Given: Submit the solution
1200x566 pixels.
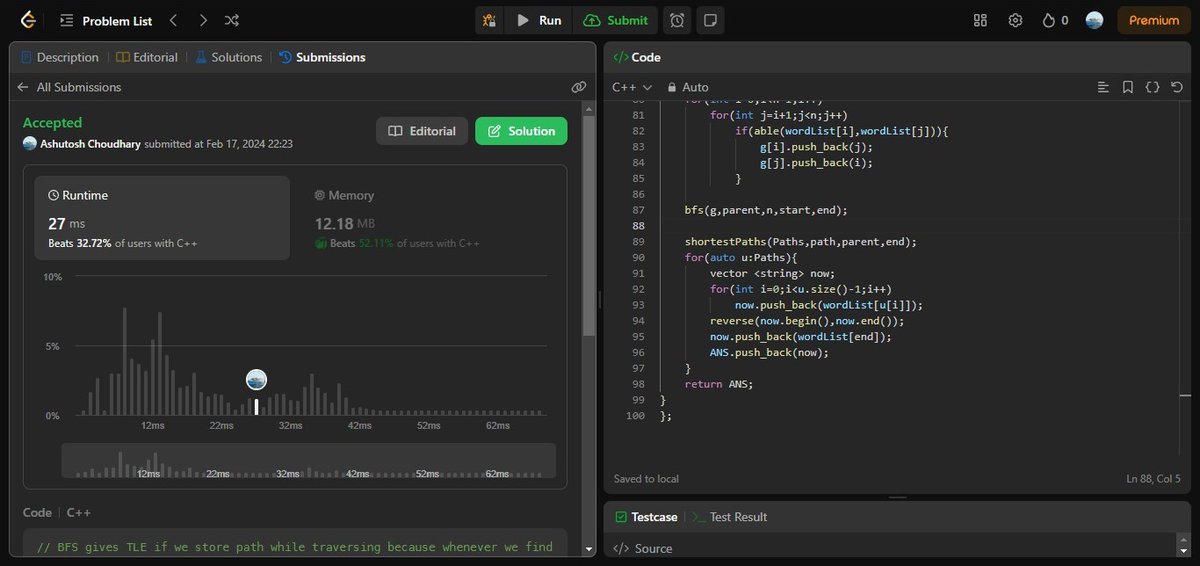Looking at the screenshot, I should (616, 20).
